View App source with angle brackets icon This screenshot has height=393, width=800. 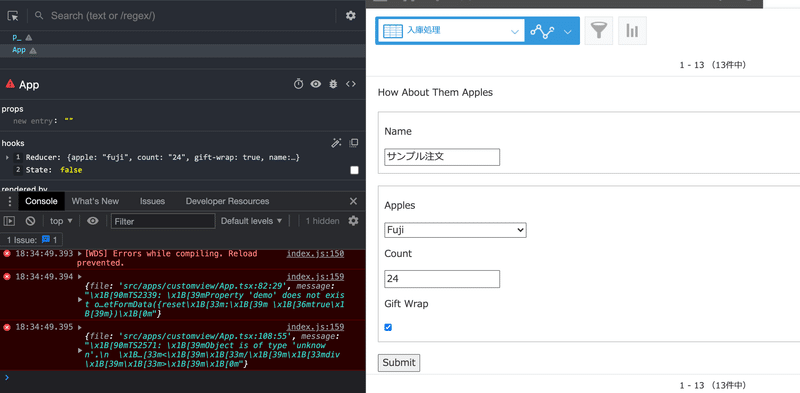(351, 84)
